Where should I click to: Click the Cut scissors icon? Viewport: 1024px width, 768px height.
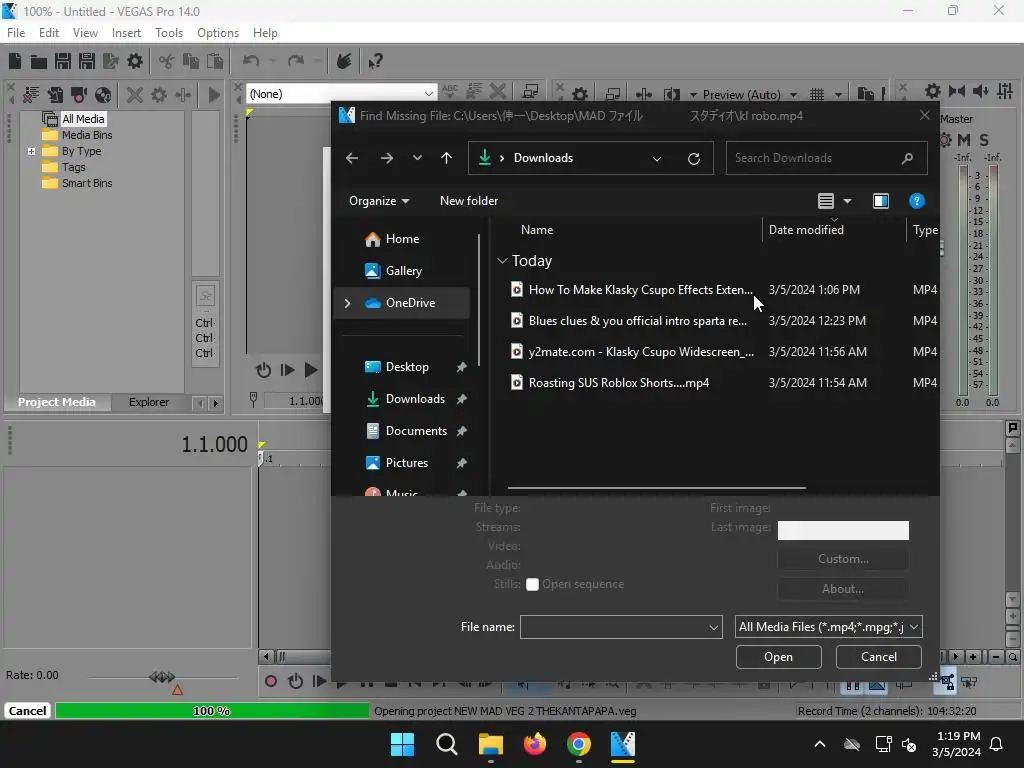point(167,61)
